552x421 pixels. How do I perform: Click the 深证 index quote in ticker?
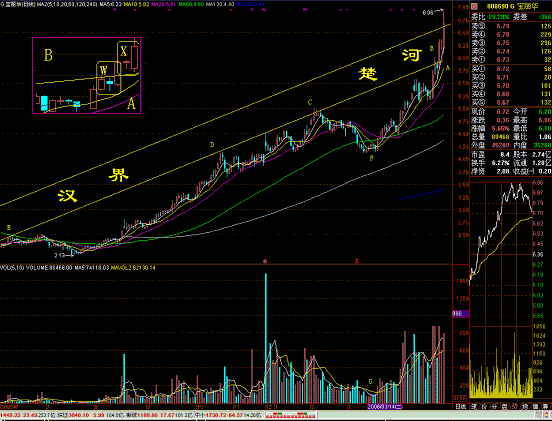(x=91, y=415)
